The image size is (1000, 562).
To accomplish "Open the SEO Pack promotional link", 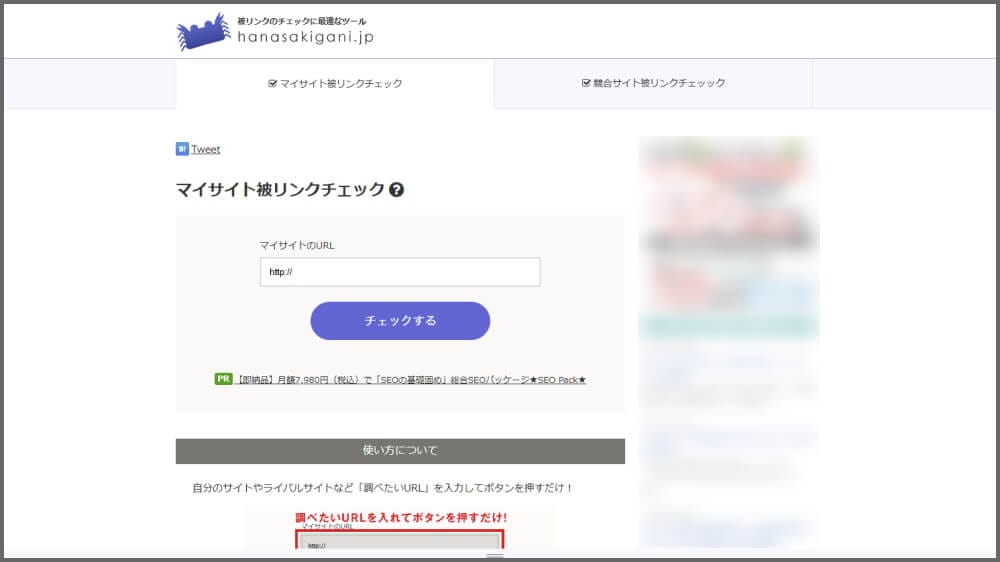I will (x=411, y=380).
